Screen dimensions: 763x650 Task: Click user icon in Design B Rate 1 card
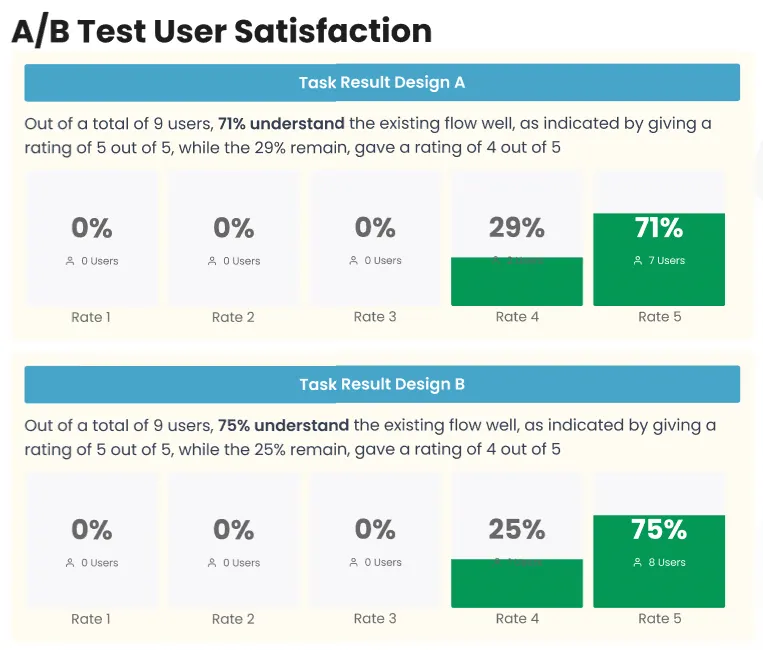tap(70, 563)
